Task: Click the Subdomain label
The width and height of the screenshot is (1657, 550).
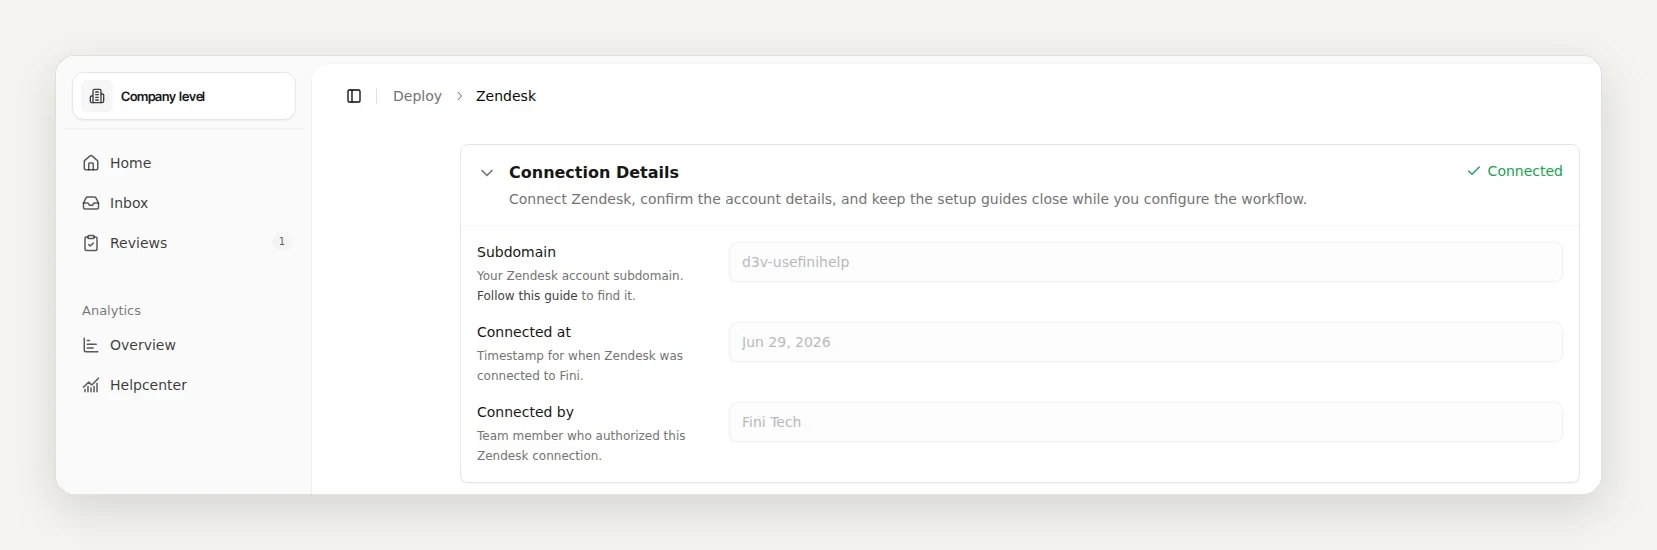Action: [x=516, y=252]
